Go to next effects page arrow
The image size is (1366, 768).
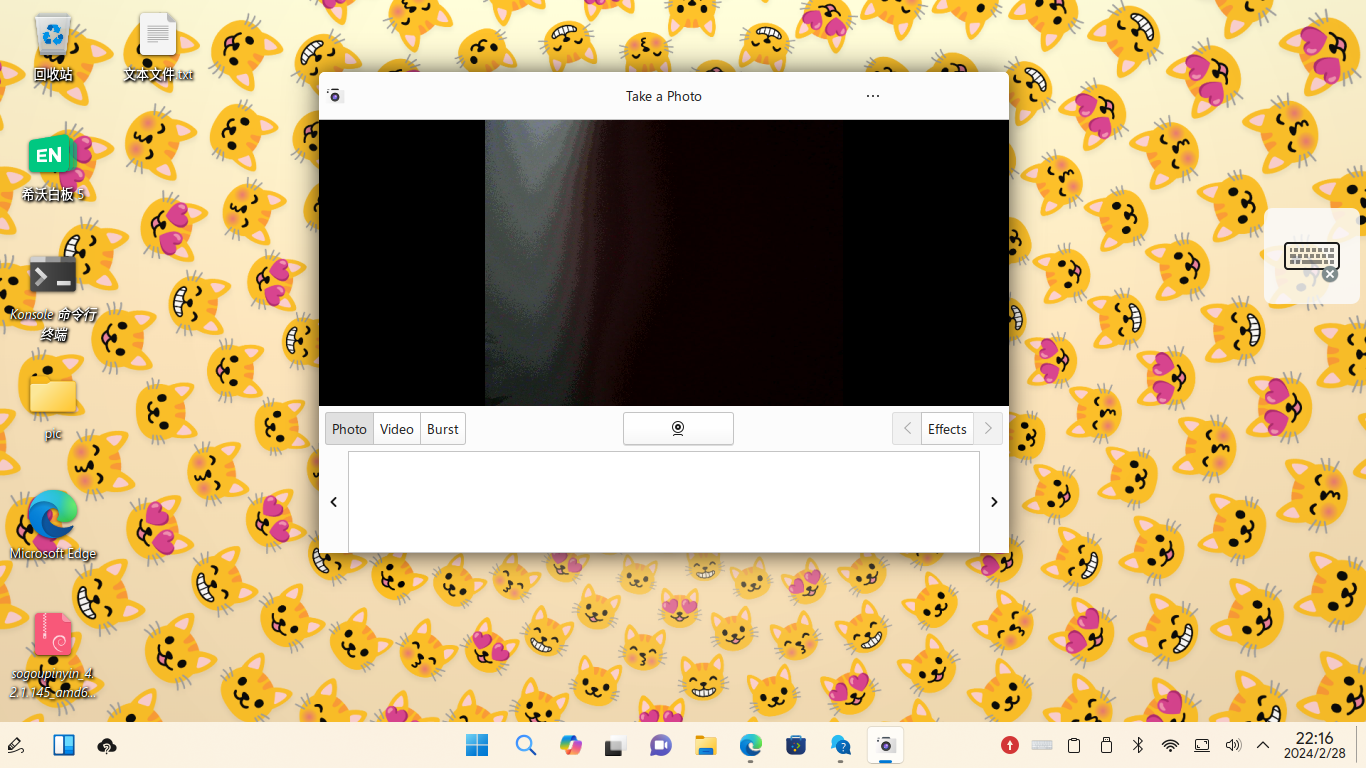pyautogui.click(x=988, y=429)
